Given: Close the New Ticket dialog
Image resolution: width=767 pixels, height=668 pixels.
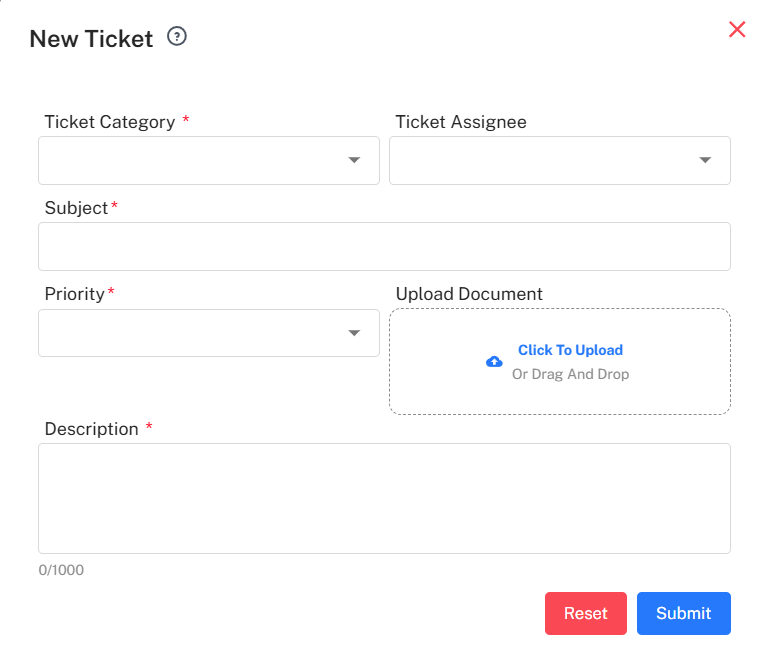Looking at the screenshot, I should point(737,29).
